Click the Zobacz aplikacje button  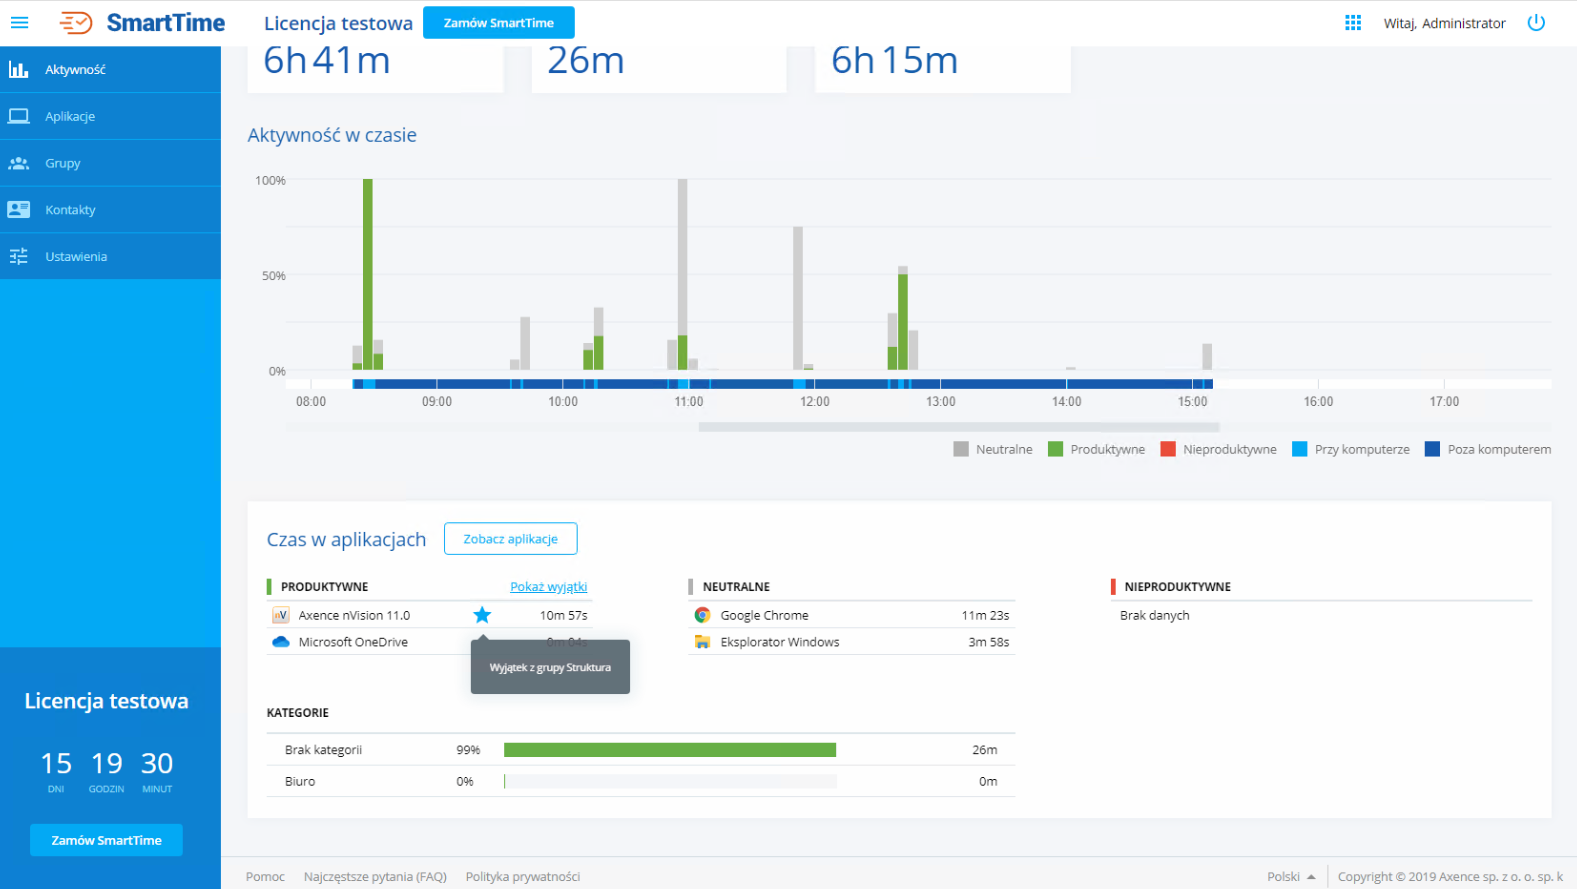click(x=510, y=539)
